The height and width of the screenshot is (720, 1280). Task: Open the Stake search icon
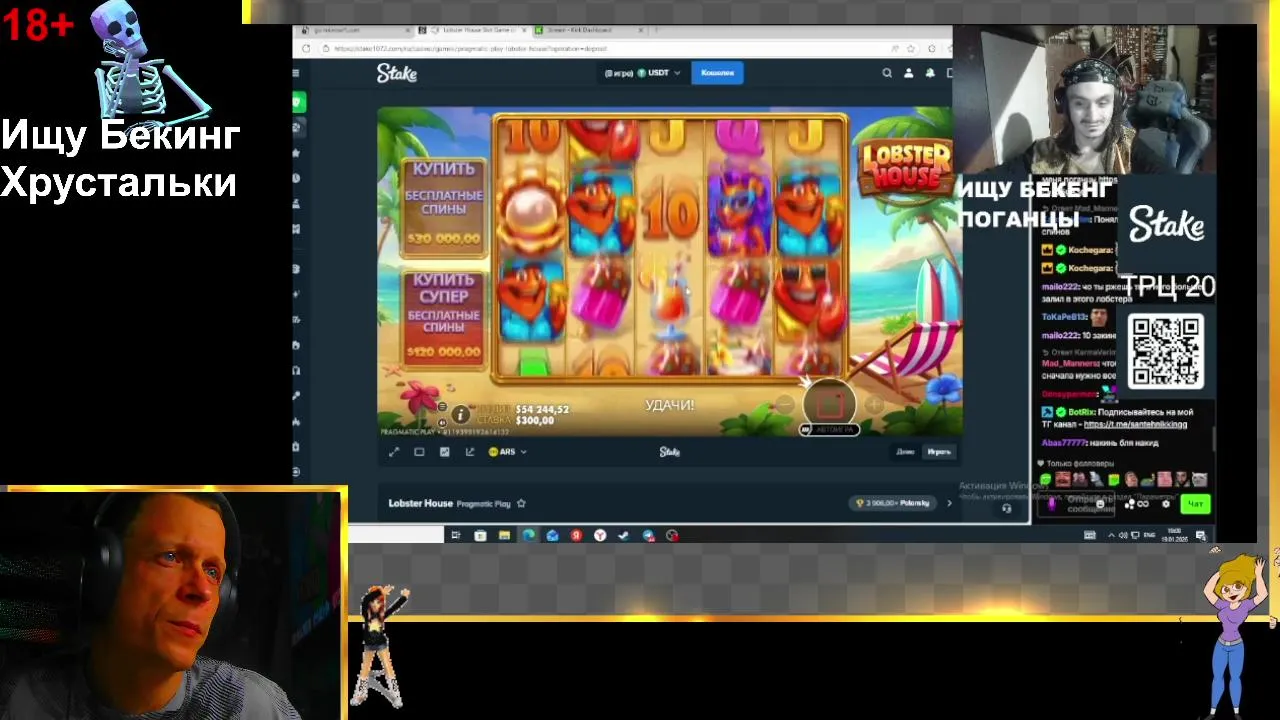pos(887,73)
